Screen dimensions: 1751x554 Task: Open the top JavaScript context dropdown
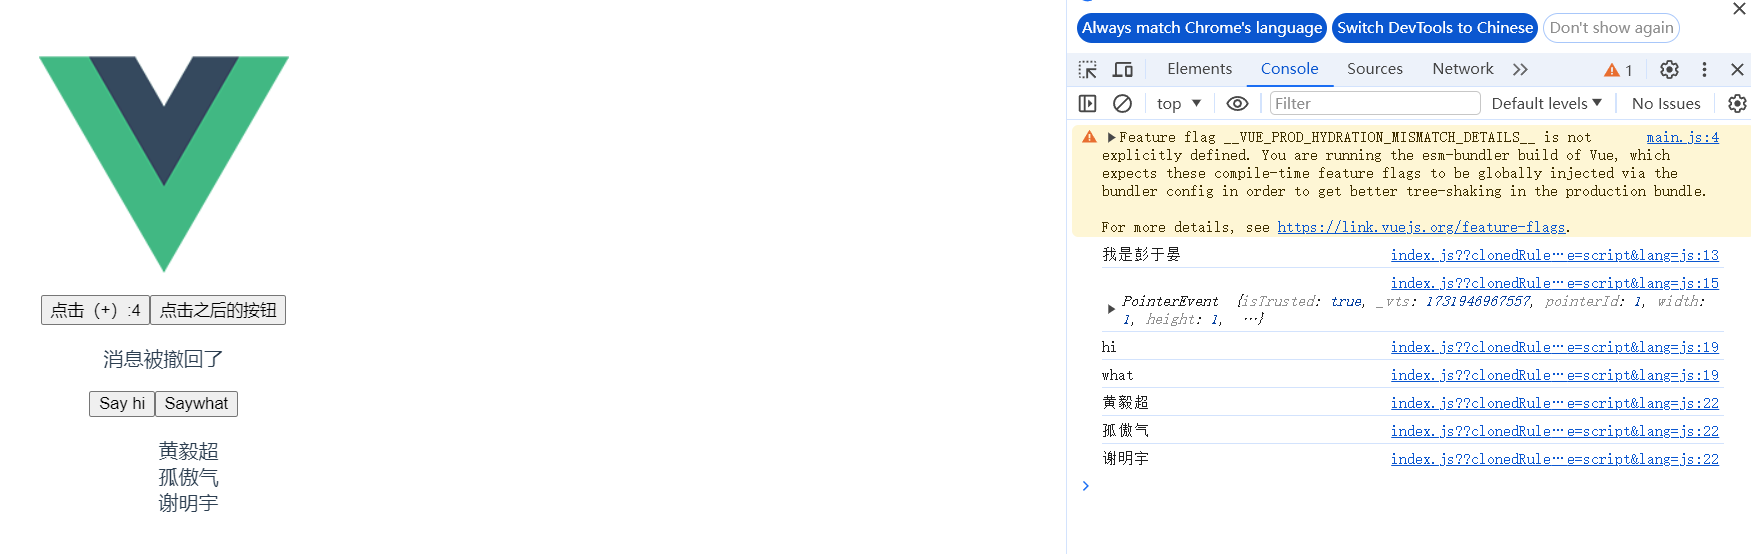click(x=1179, y=103)
